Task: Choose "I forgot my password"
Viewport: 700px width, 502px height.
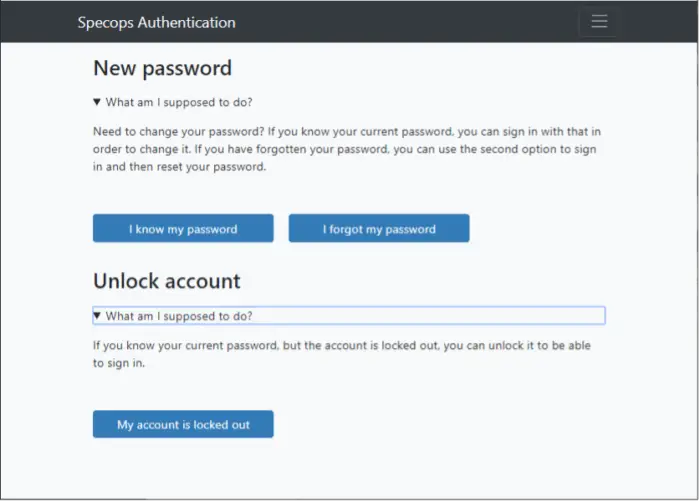Action: [x=379, y=228]
